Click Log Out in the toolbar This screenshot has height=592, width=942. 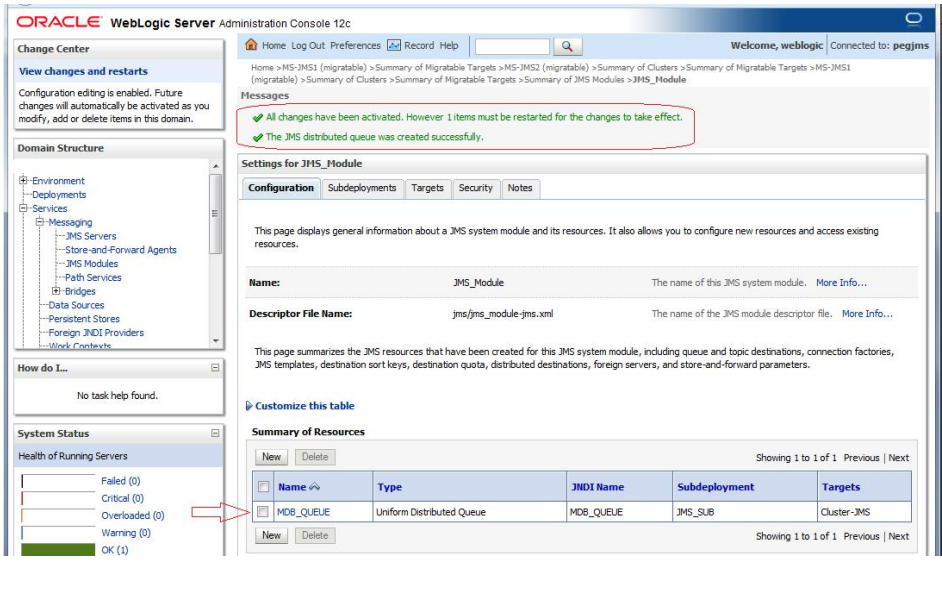tap(308, 45)
